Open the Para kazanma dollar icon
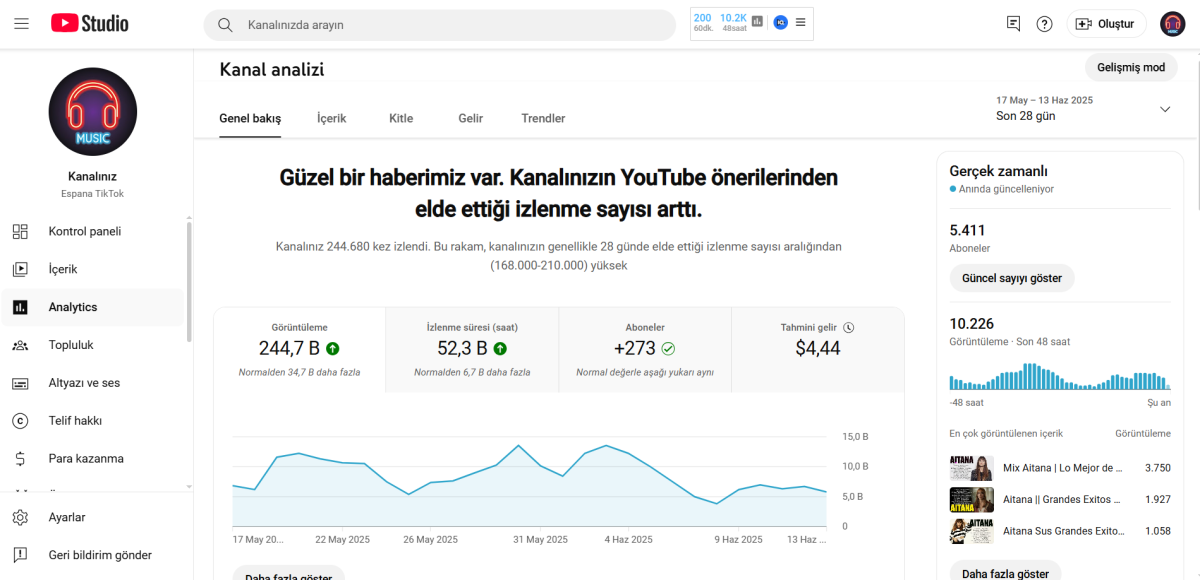The image size is (1200, 580). pyautogui.click(x=20, y=460)
